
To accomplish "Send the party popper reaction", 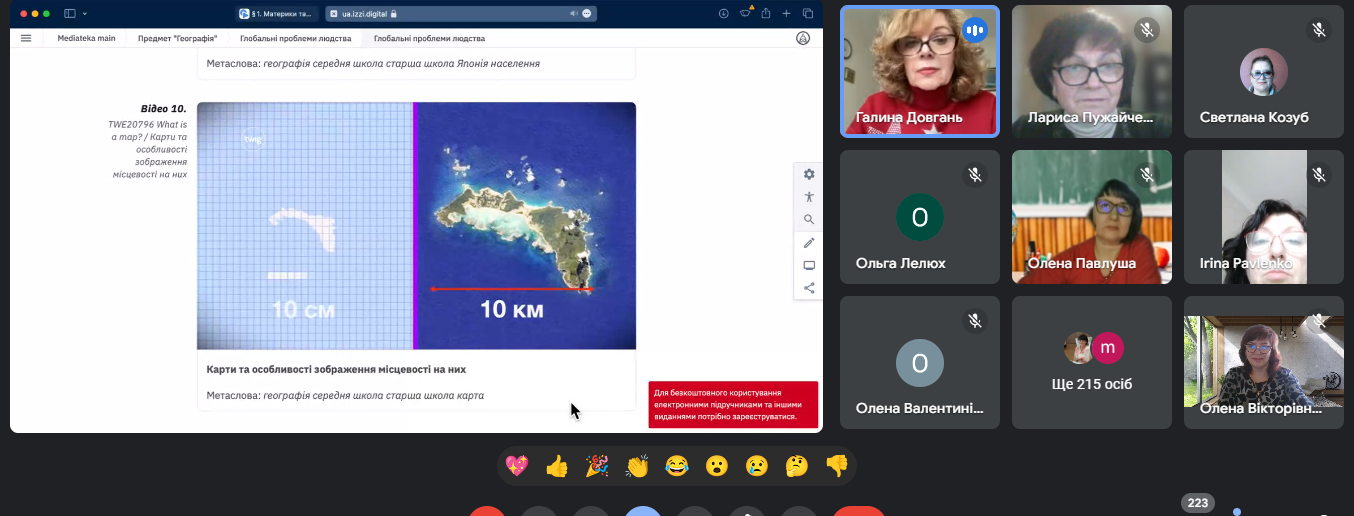I will click(x=597, y=465).
